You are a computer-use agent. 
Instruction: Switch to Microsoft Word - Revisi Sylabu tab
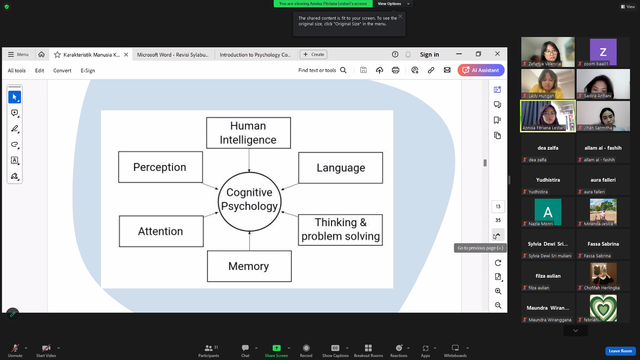(x=173, y=55)
